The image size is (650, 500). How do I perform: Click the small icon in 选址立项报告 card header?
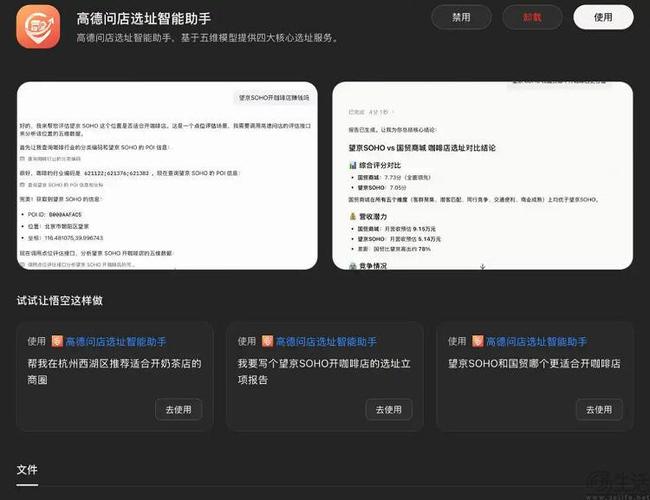point(267,341)
